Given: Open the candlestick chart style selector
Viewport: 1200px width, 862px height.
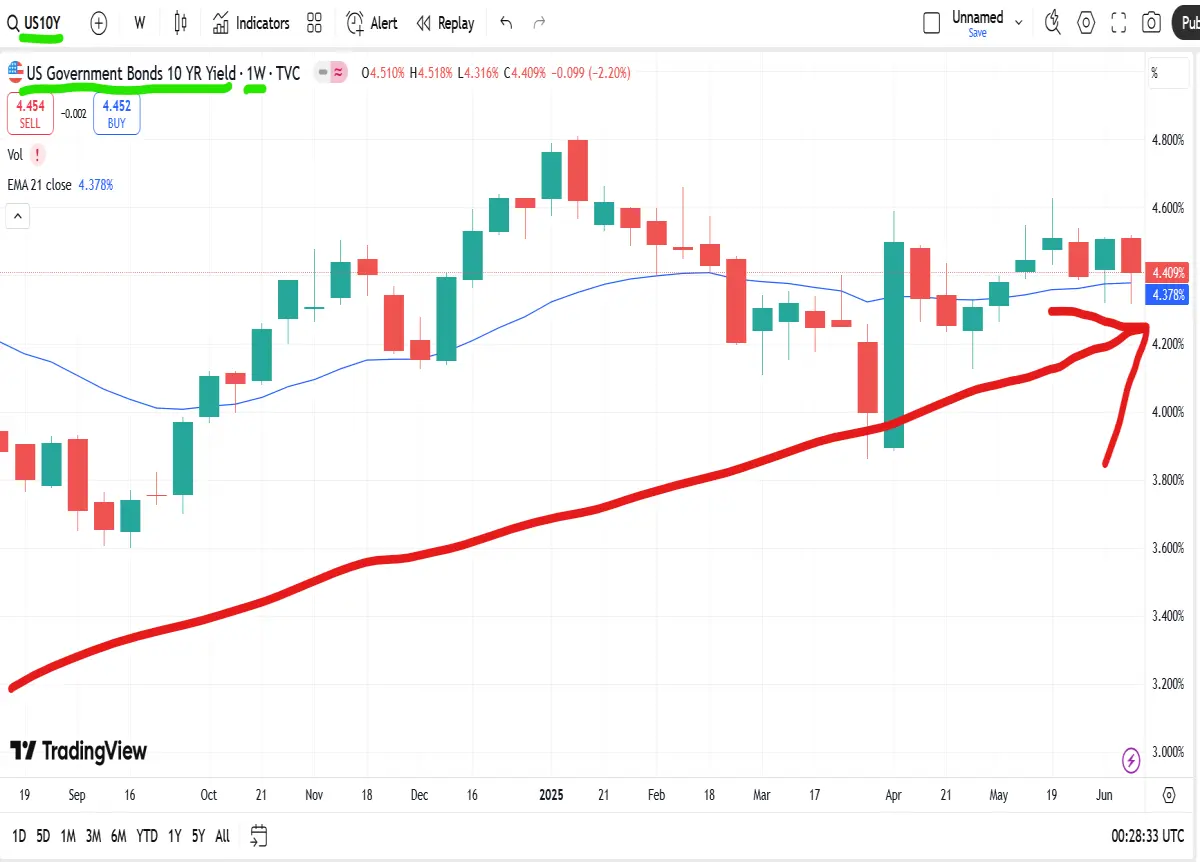Looking at the screenshot, I should (x=181, y=23).
